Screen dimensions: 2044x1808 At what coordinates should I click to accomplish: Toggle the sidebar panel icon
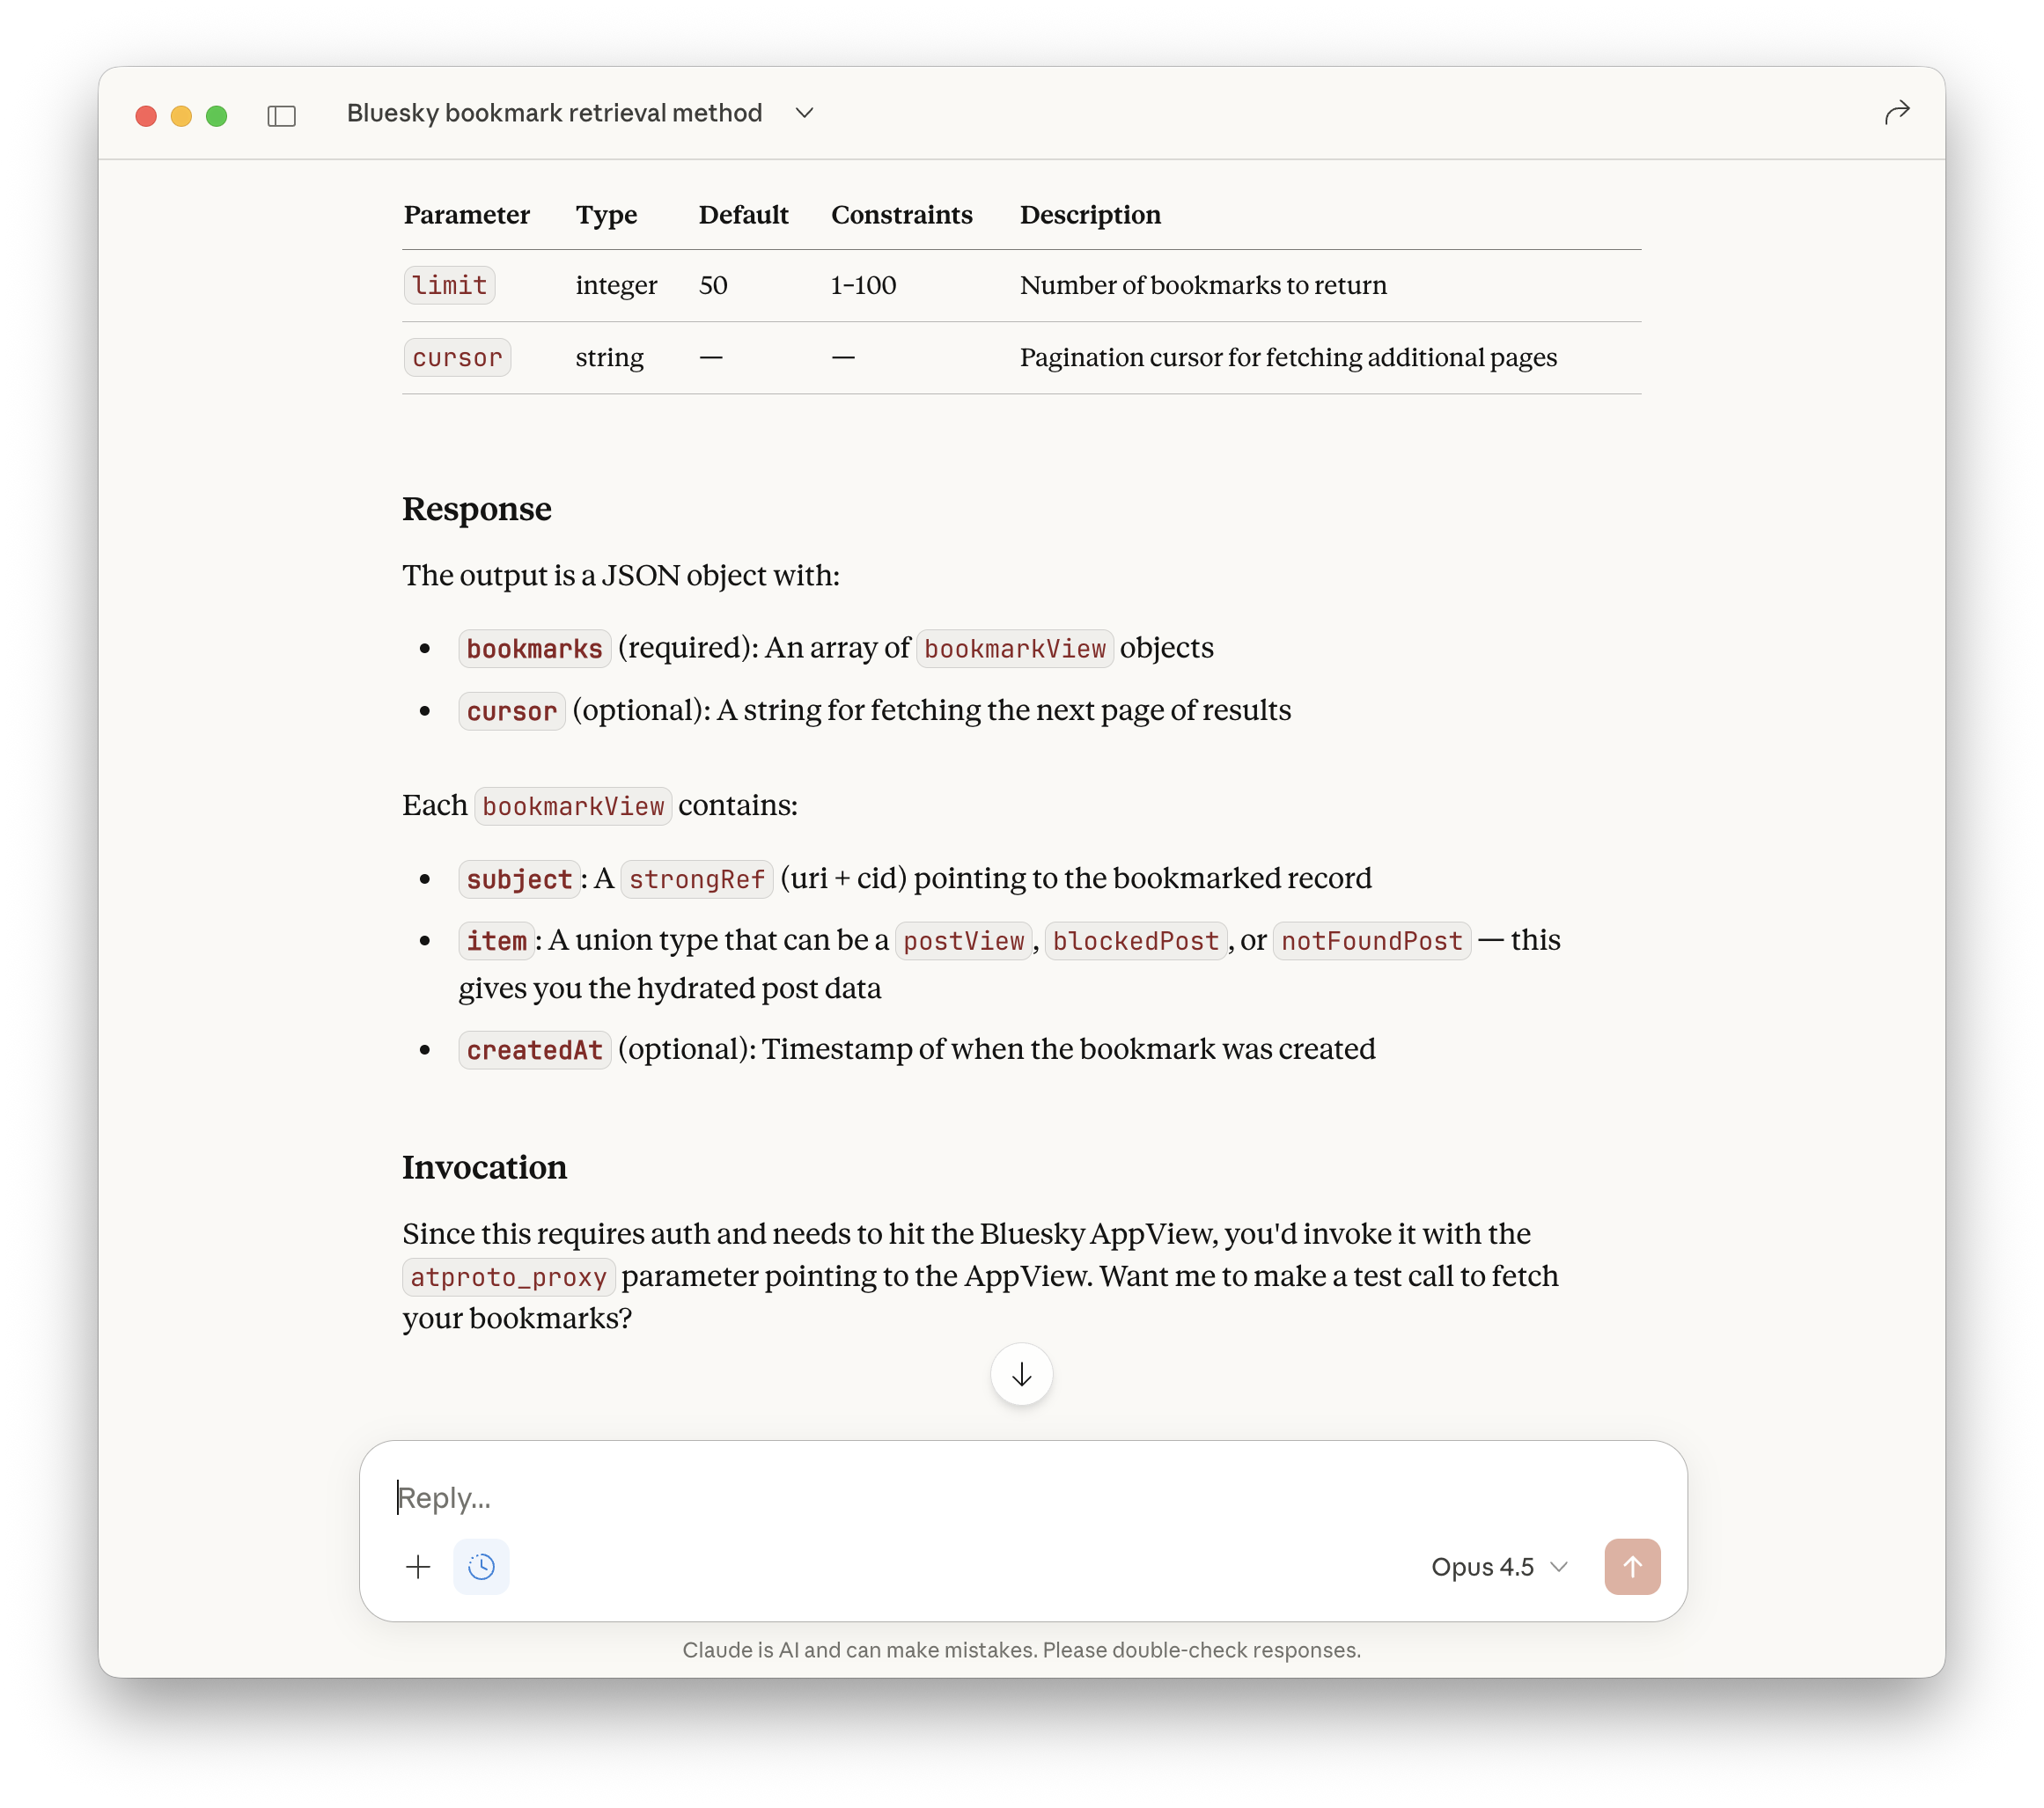(281, 116)
